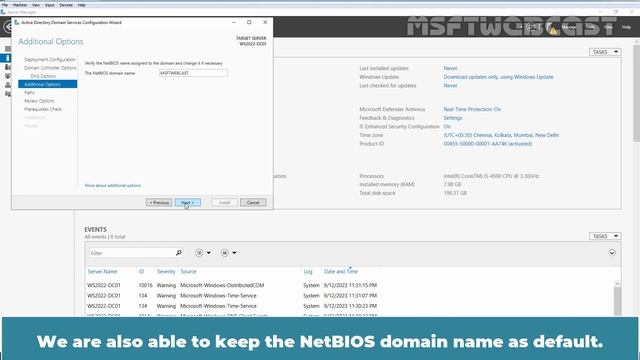
Task: Select the fourth icon in the left sidebar
Action: tap(7, 76)
